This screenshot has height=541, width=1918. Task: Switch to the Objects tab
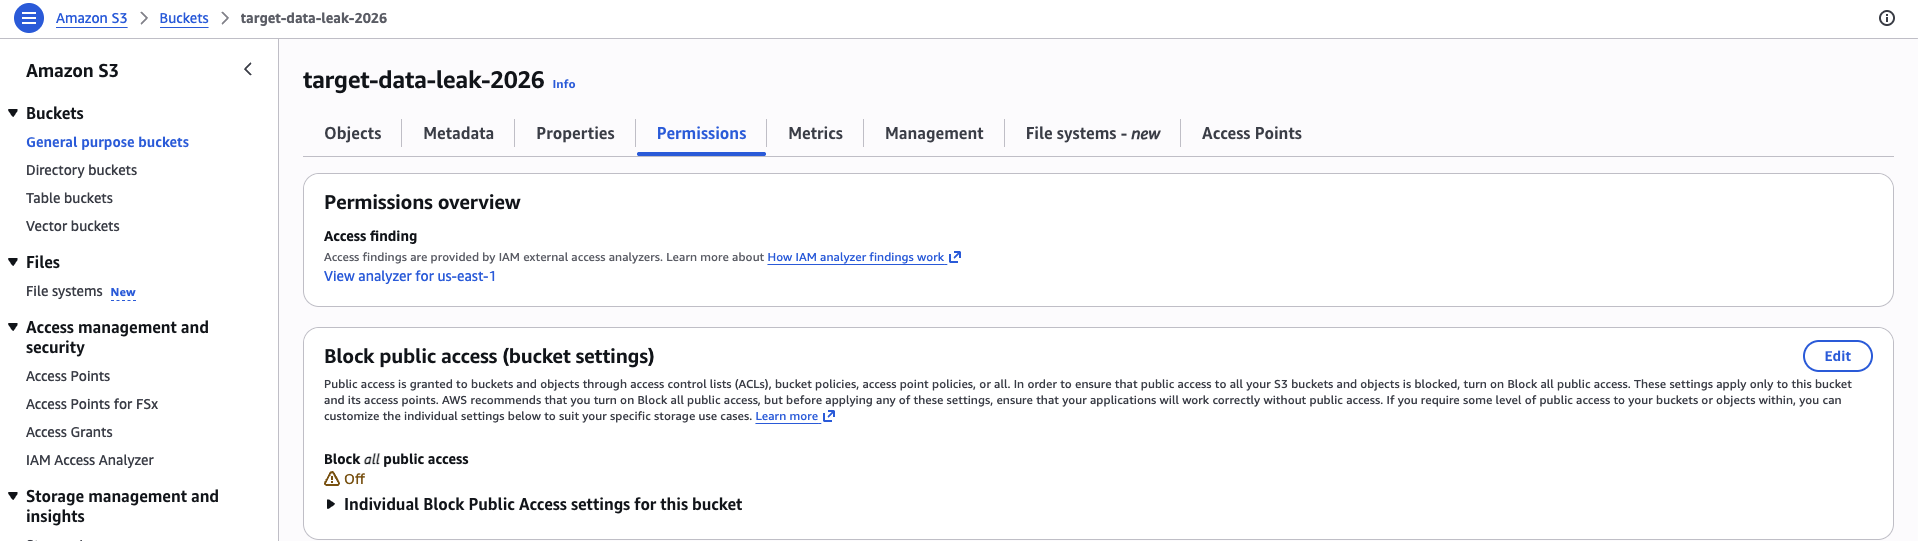353,133
